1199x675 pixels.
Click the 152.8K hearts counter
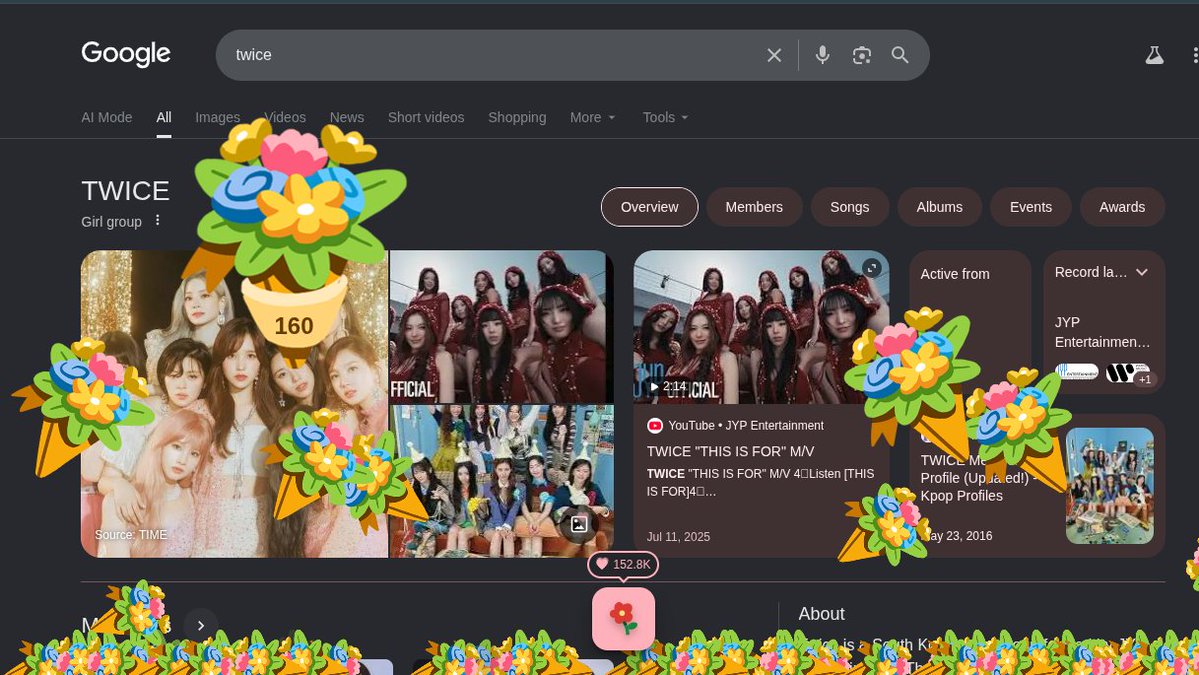click(623, 564)
